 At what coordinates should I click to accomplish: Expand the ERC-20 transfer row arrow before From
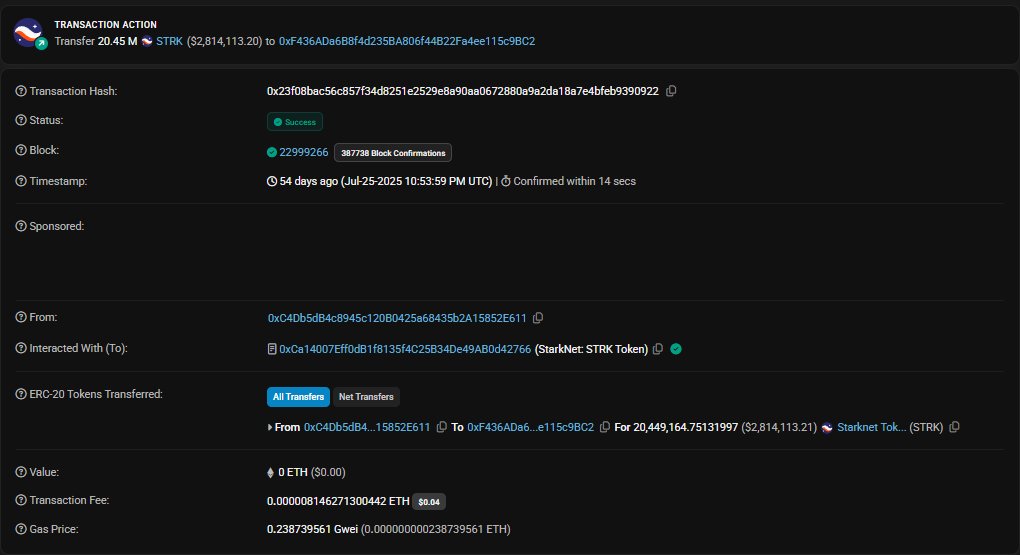point(270,427)
